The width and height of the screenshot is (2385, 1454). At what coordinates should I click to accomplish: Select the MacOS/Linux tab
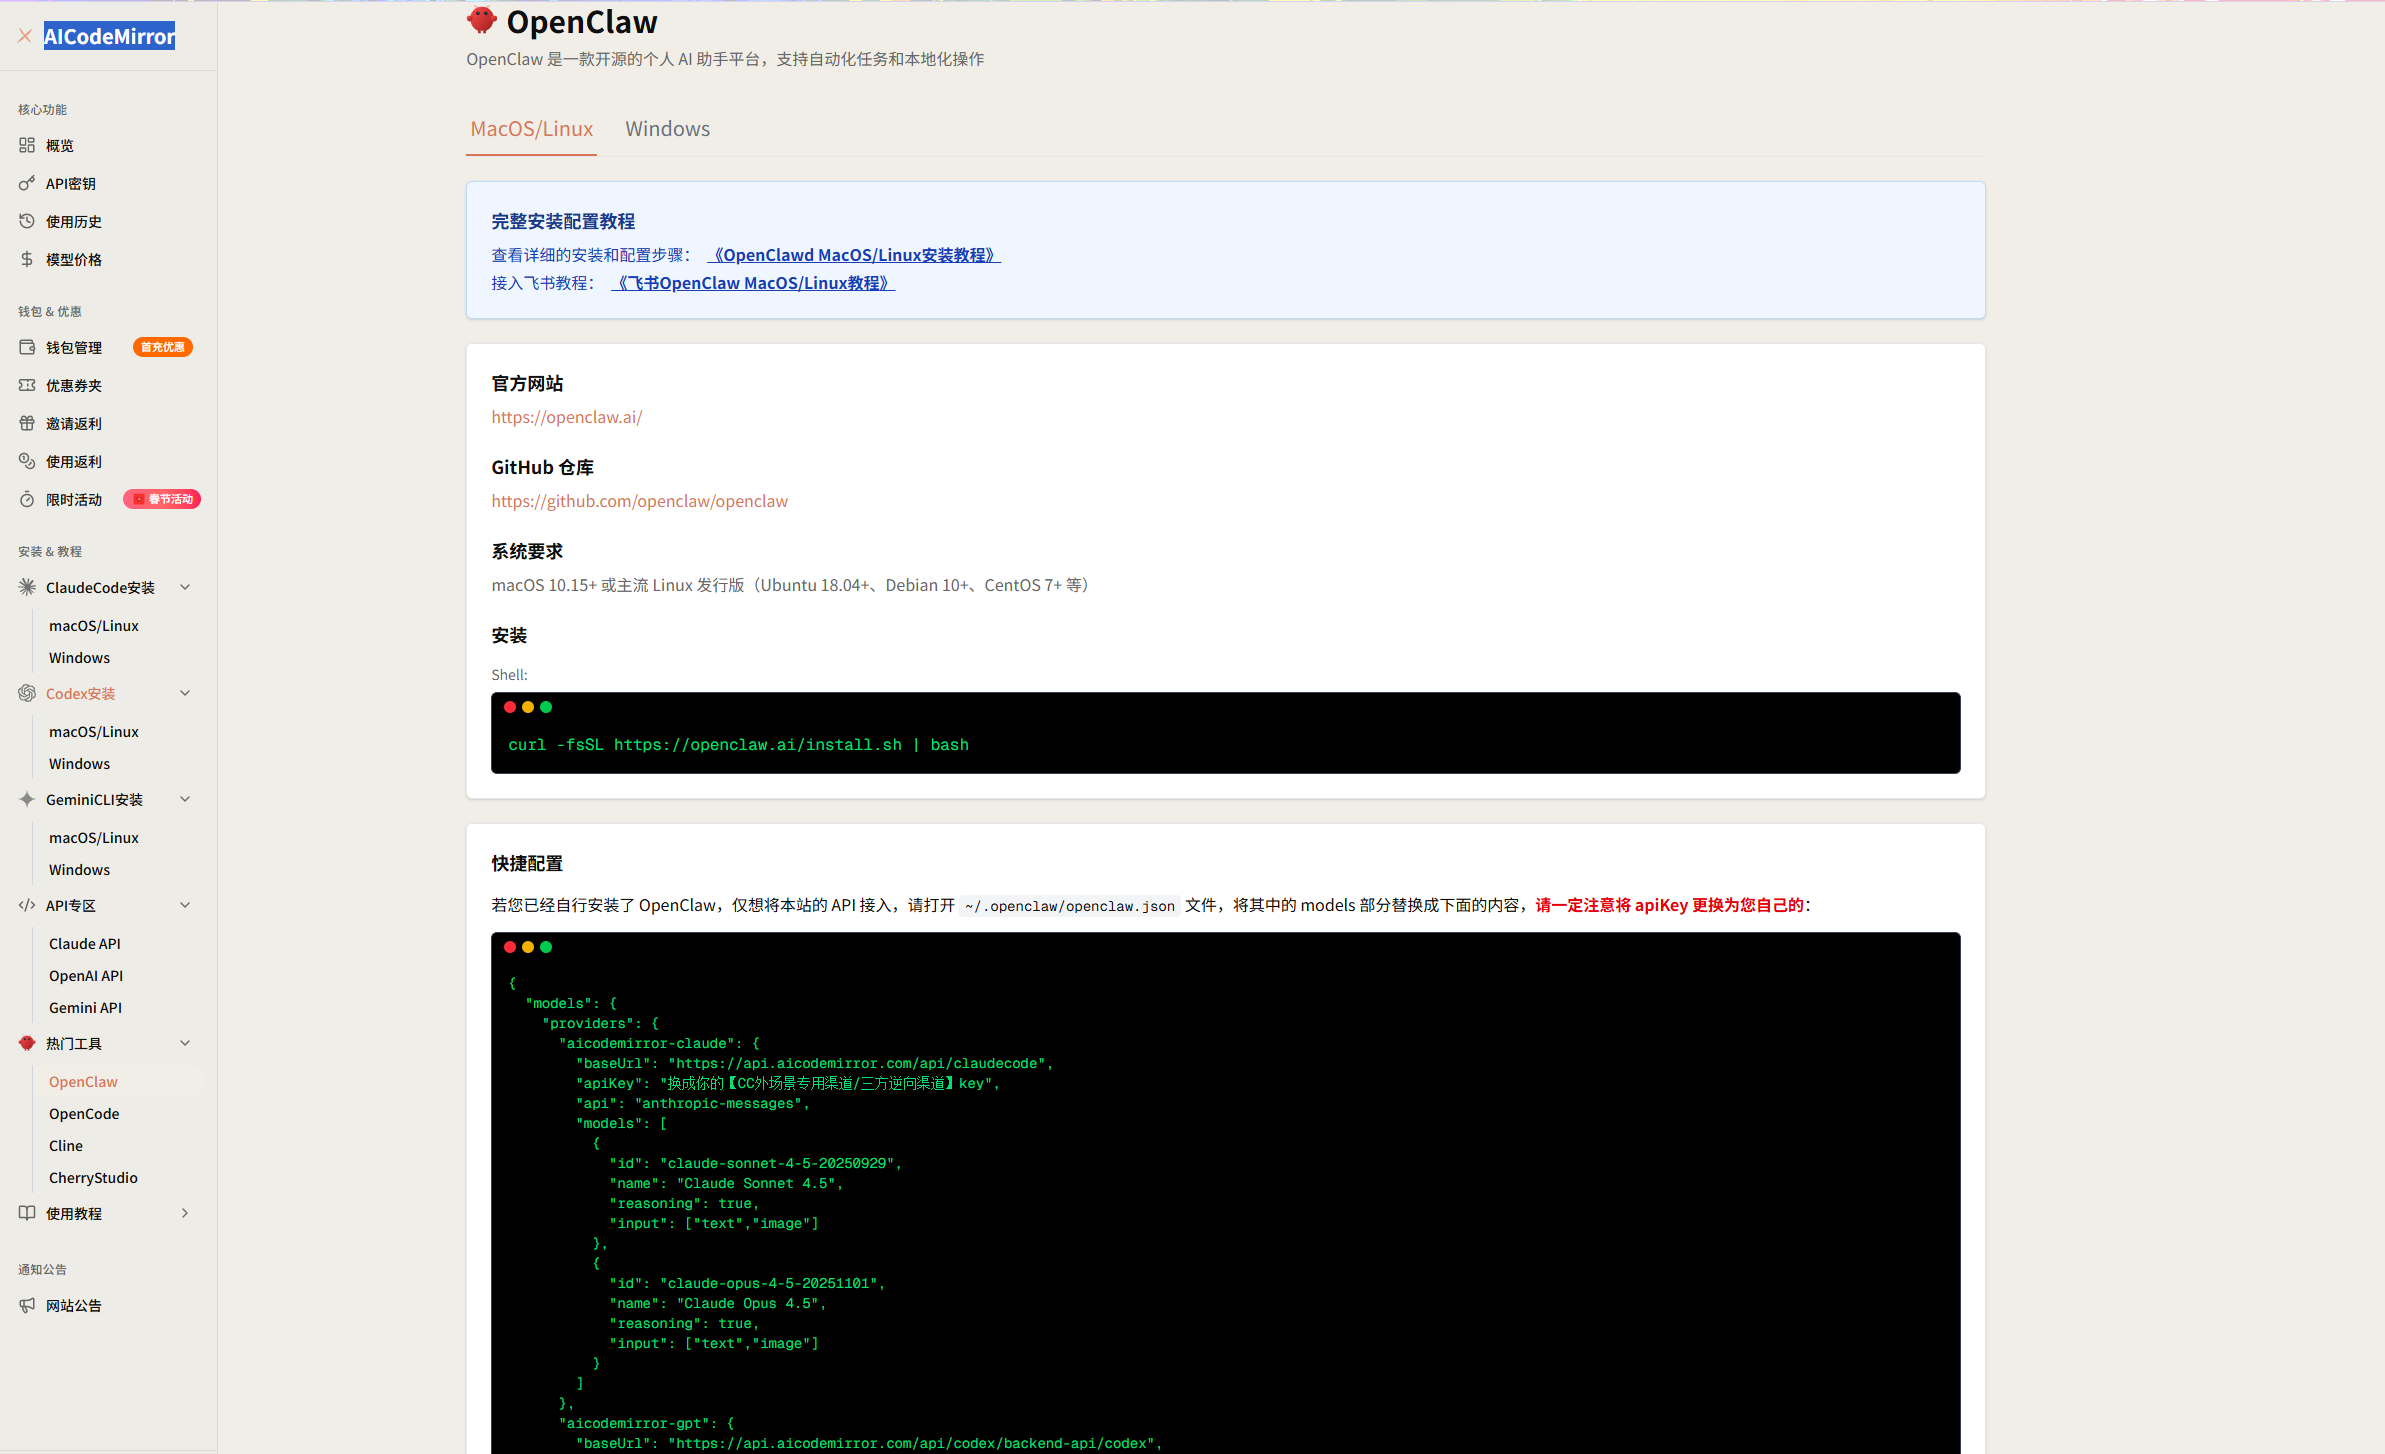531,129
